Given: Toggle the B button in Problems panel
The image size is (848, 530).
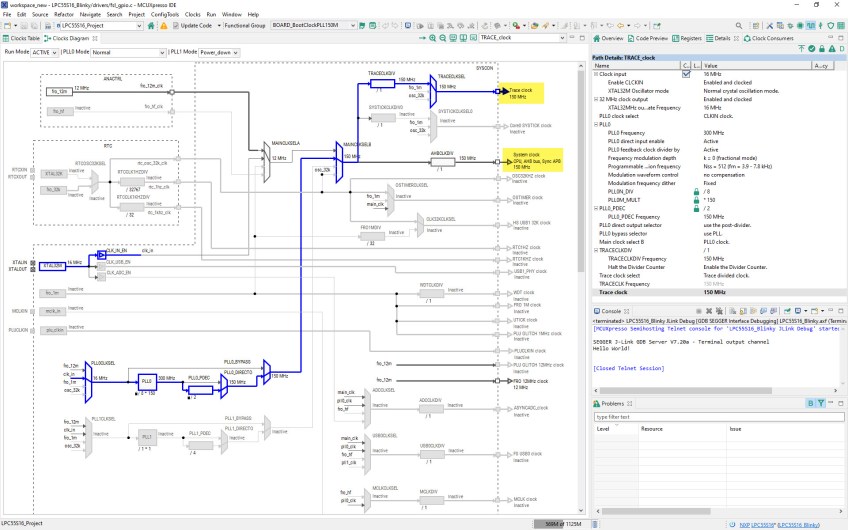Looking at the screenshot, I should [808, 403].
